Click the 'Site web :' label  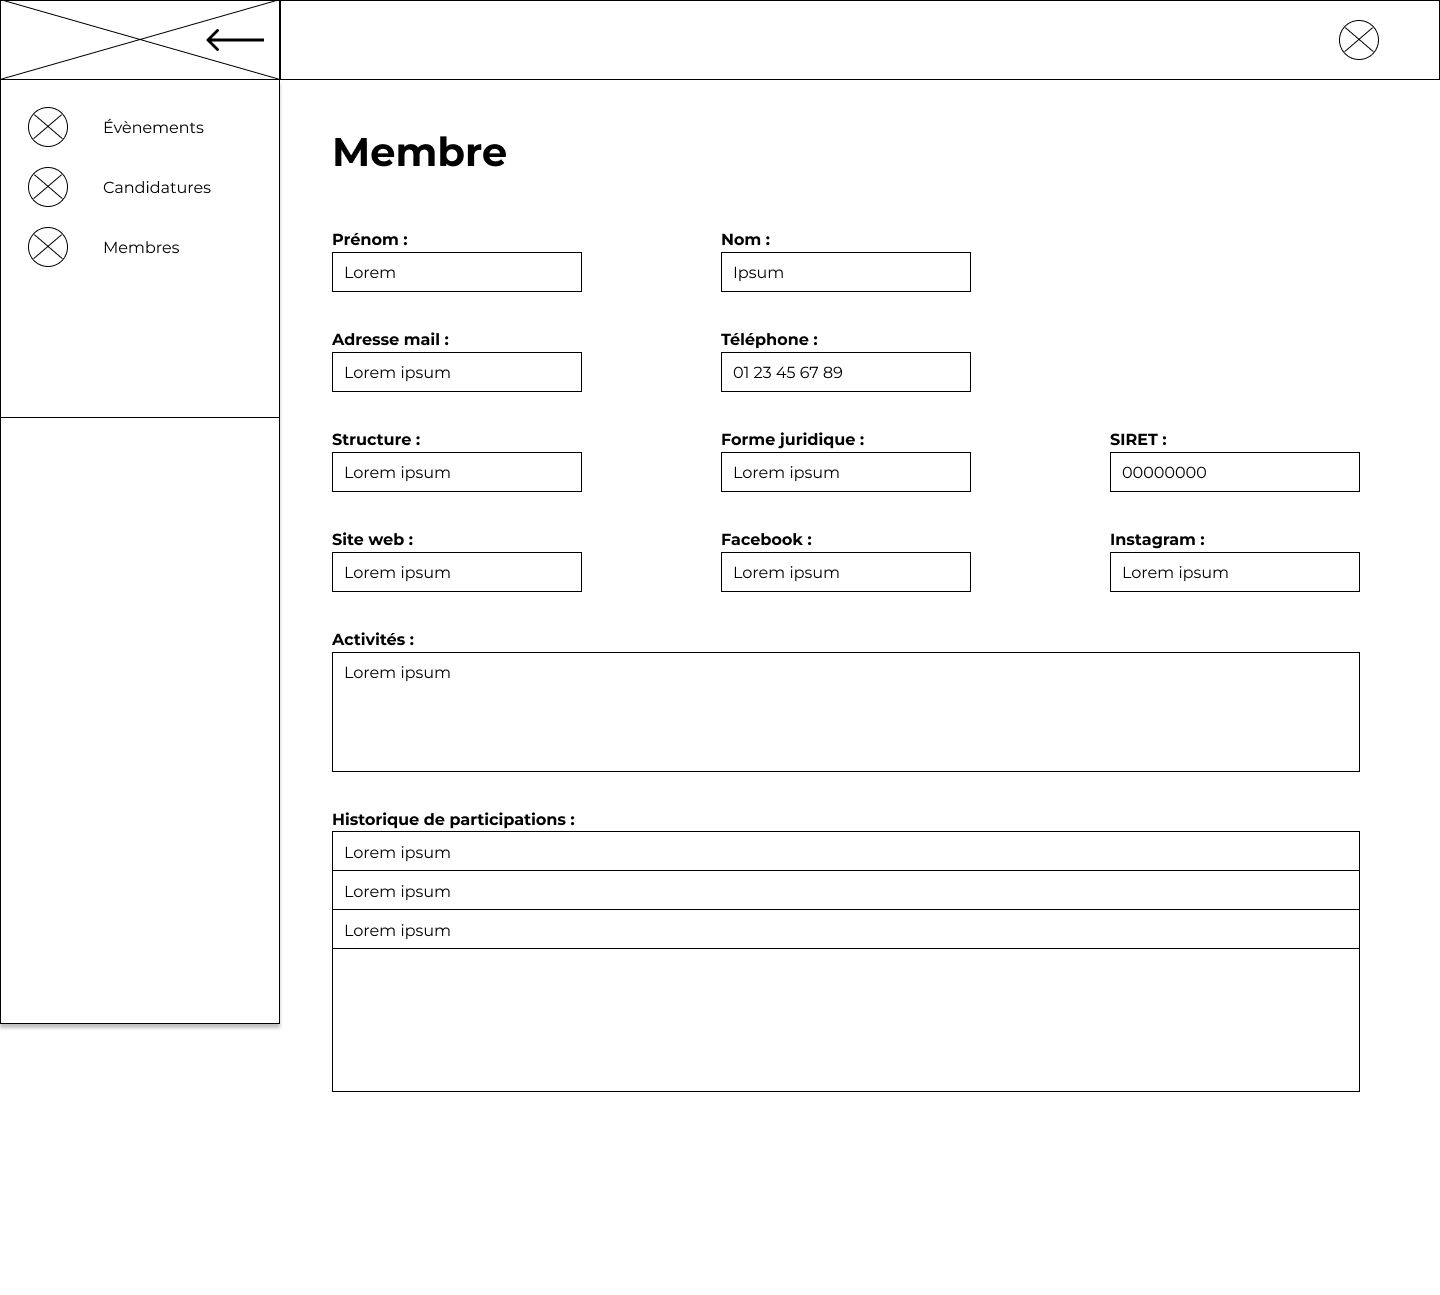pos(372,539)
